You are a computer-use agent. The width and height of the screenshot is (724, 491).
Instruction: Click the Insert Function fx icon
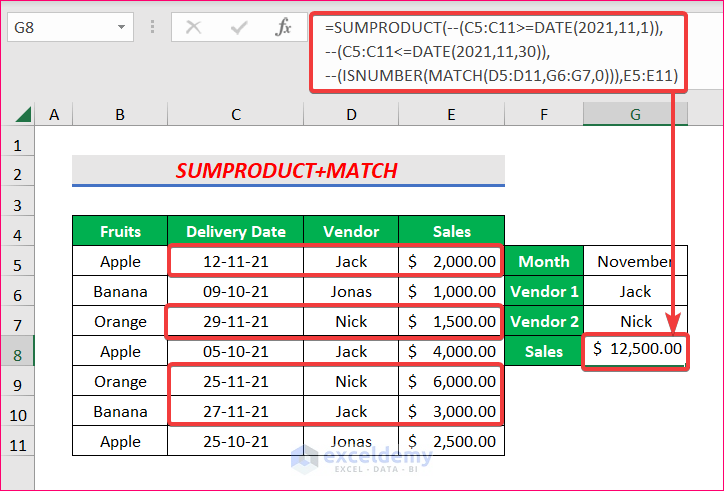[284, 27]
